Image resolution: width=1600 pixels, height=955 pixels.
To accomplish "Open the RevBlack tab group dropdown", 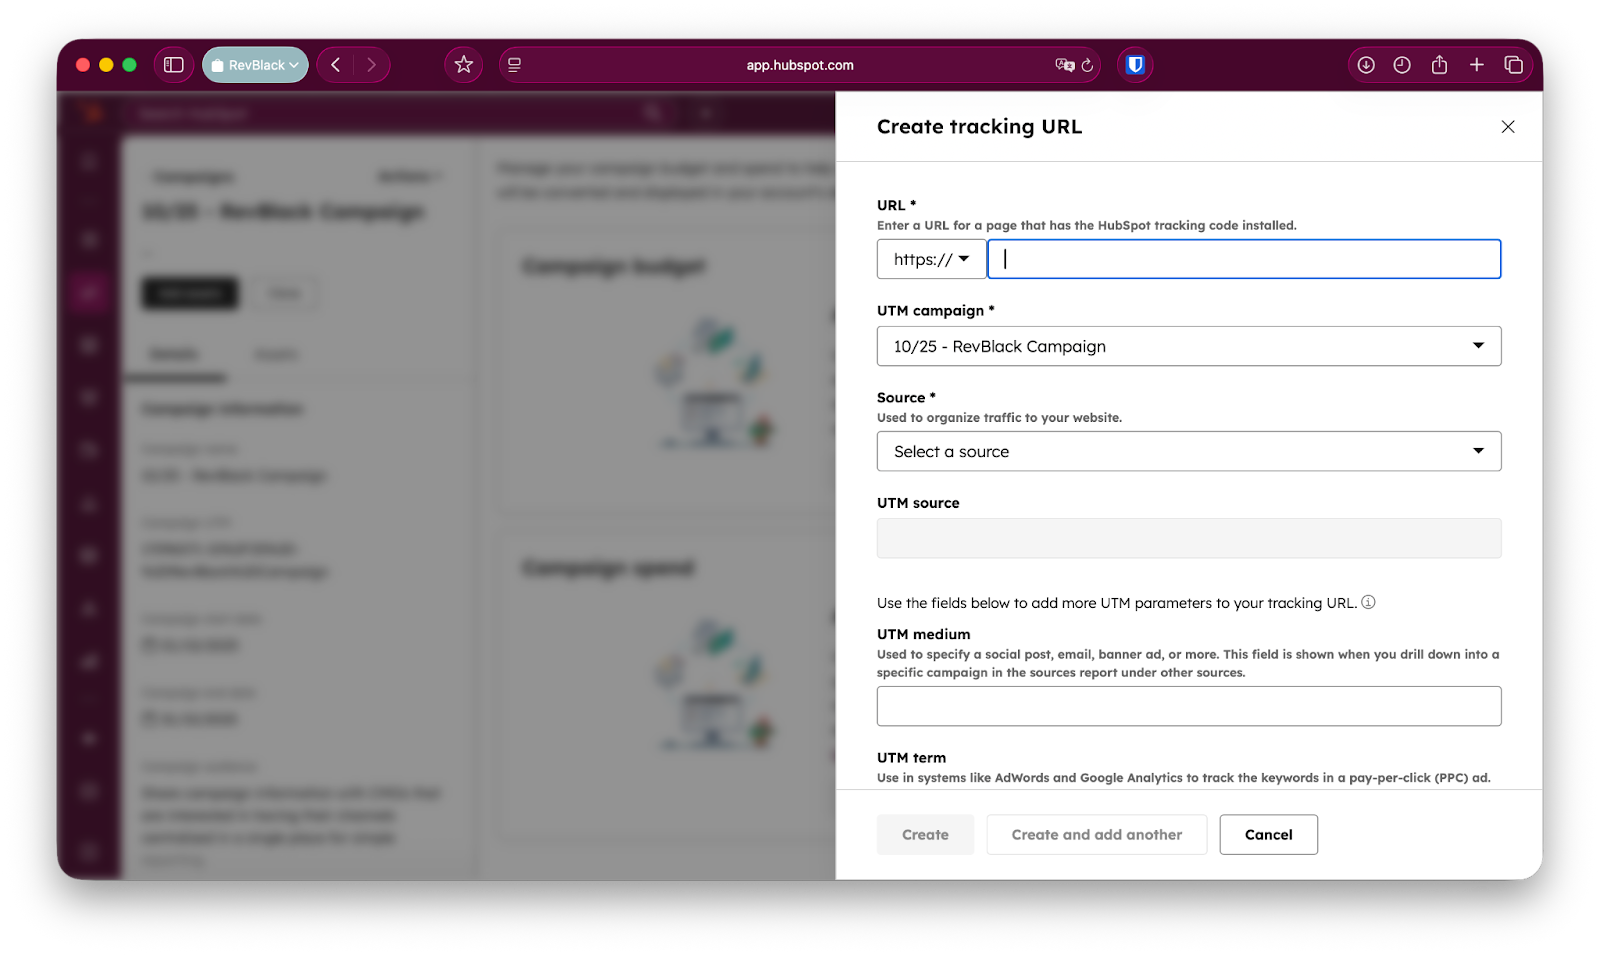I will pyautogui.click(x=255, y=65).
